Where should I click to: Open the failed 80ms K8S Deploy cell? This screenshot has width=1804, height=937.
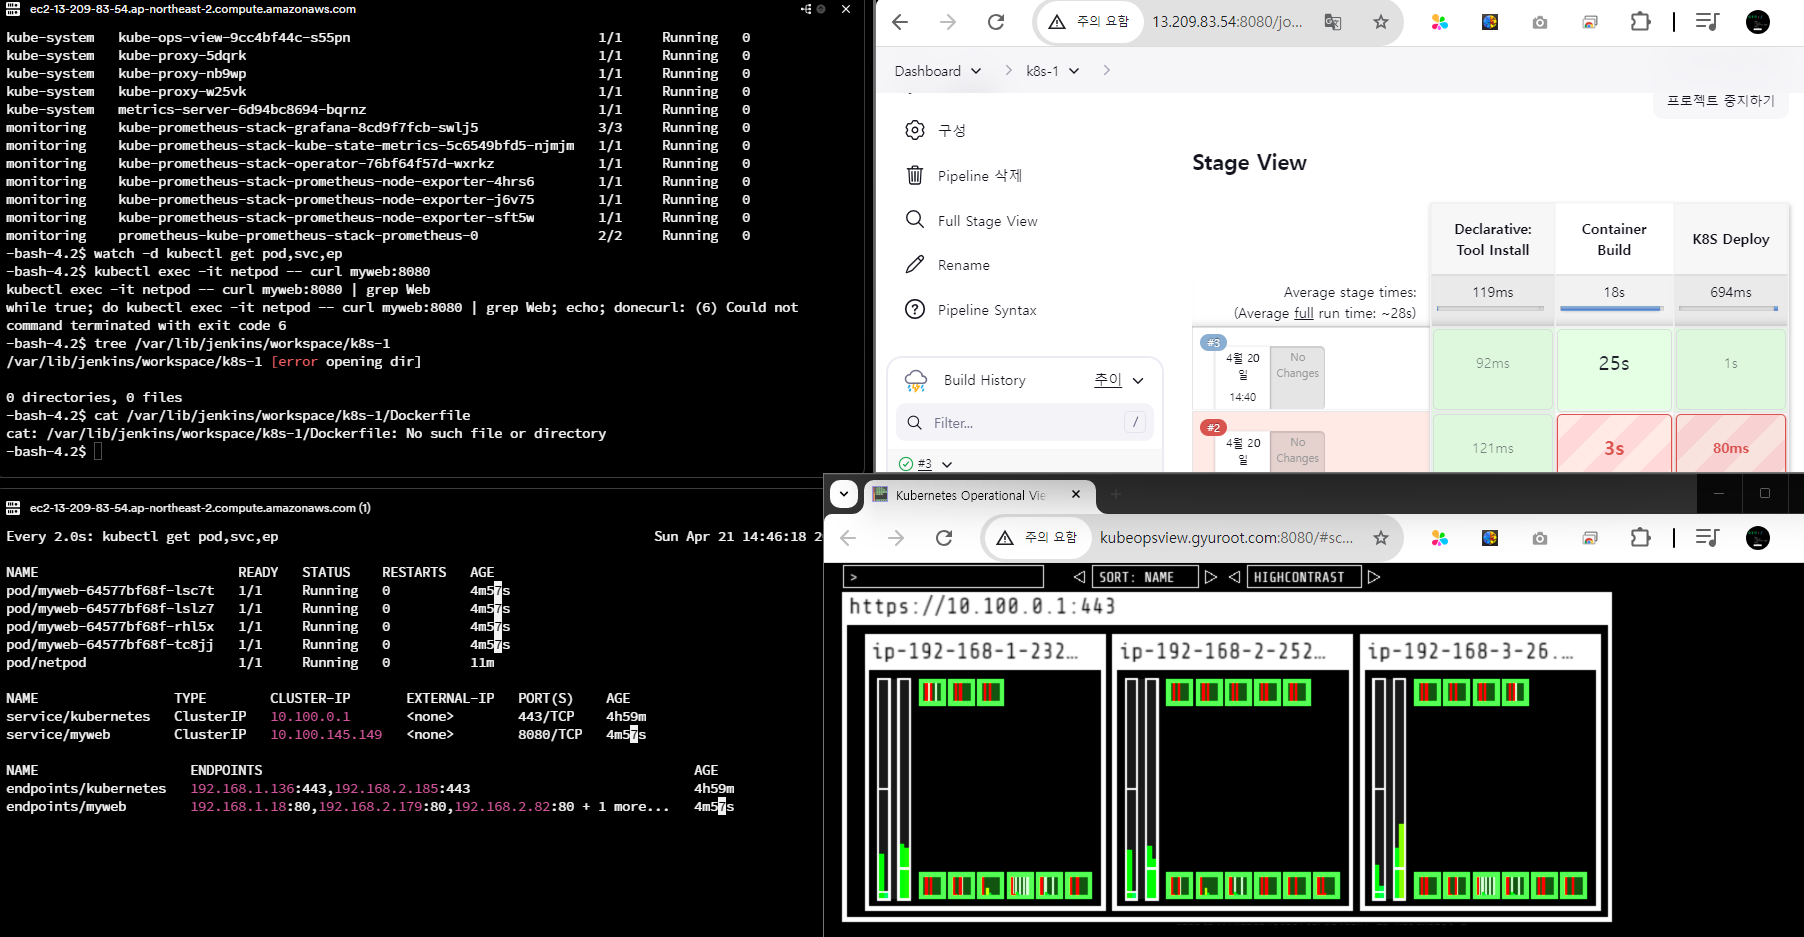point(1731,443)
